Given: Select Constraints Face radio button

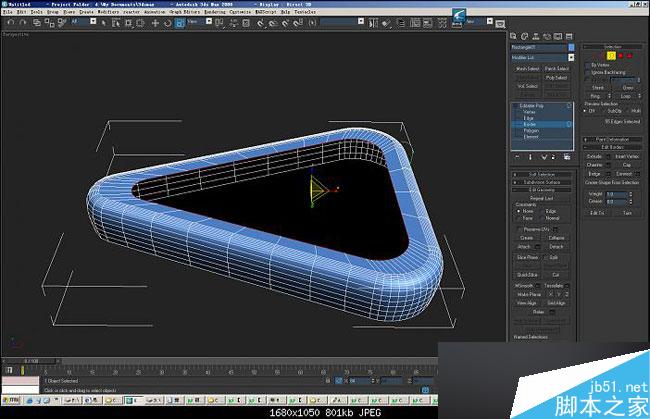Looking at the screenshot, I should [x=518, y=218].
